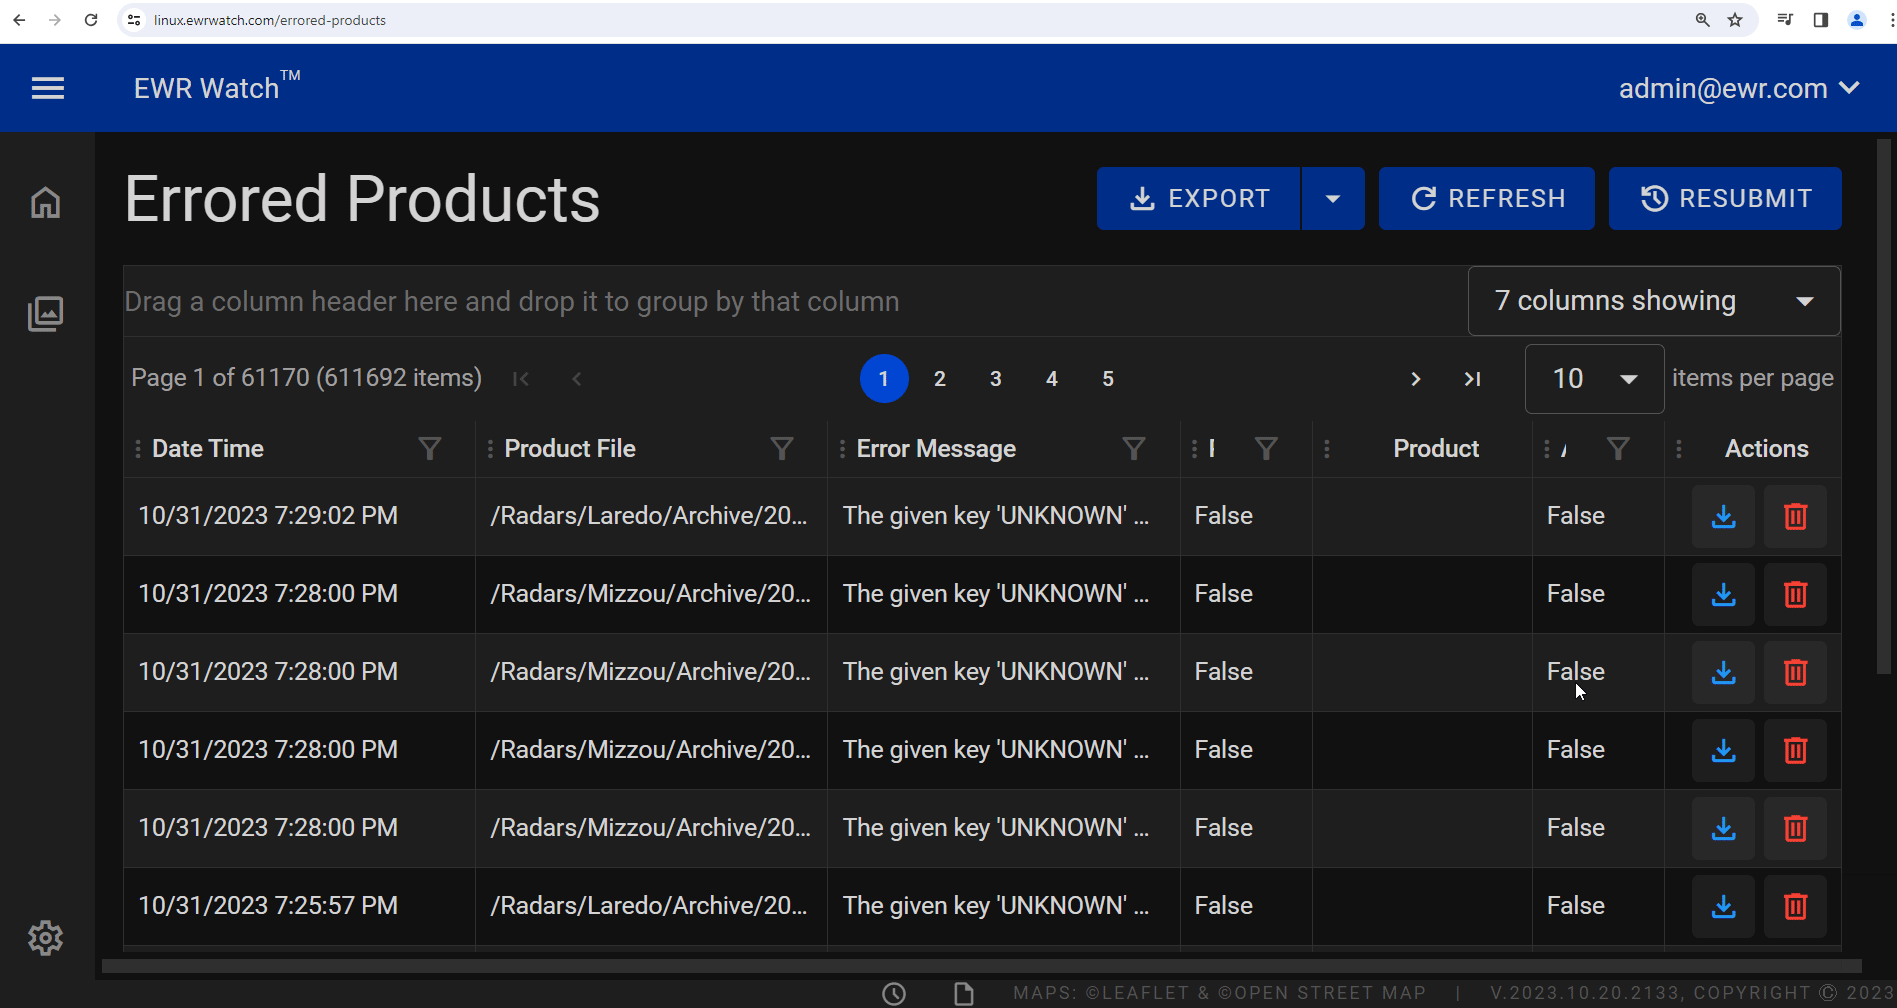This screenshot has width=1897, height=1008.
Task: Go to Home via sidebar icon
Action: (45, 202)
